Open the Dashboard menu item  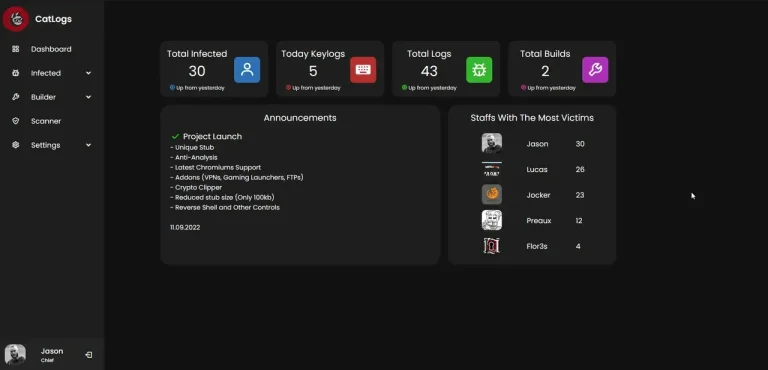coord(51,49)
